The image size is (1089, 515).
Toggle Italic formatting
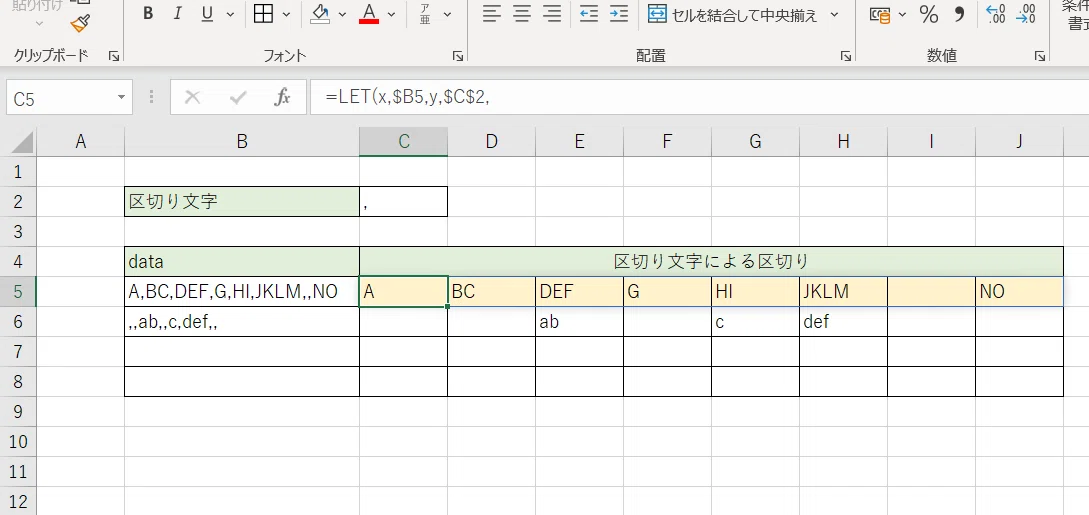177,14
